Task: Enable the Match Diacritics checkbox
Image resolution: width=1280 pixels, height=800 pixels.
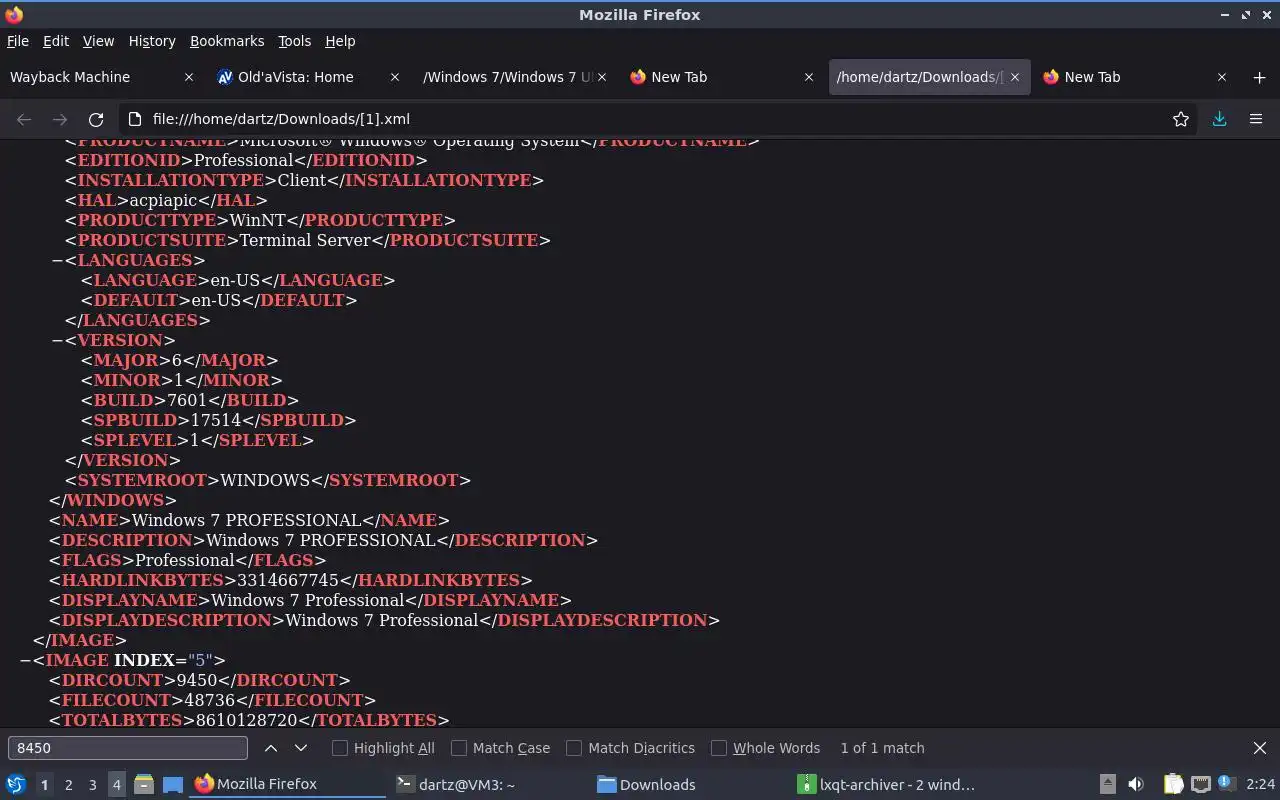Action: tap(574, 748)
